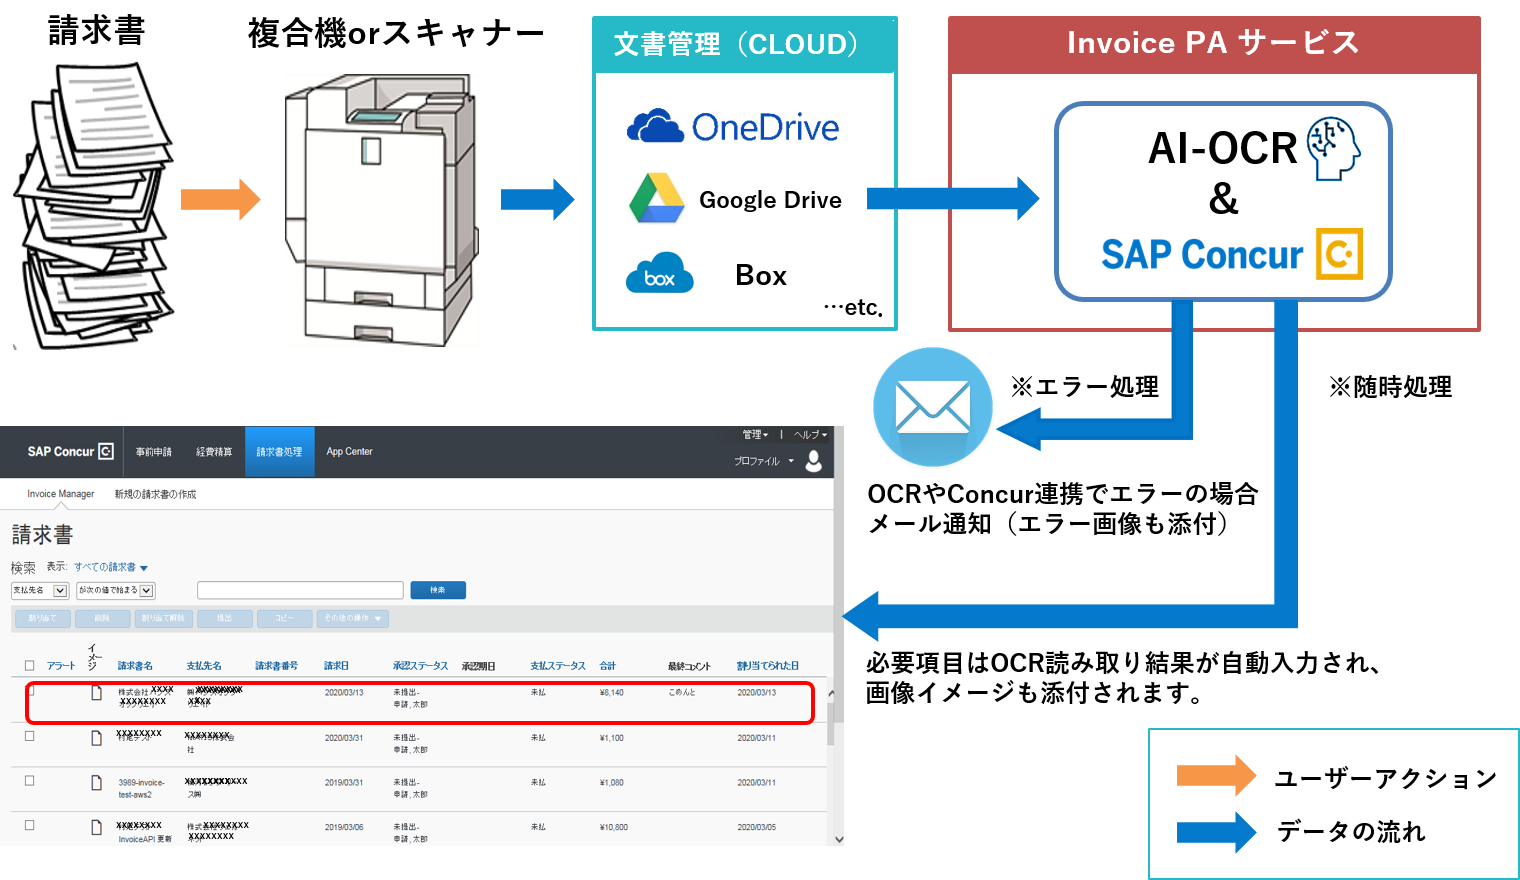Click the blue mail envelope icon
This screenshot has width=1520, height=880.
[x=932, y=407]
